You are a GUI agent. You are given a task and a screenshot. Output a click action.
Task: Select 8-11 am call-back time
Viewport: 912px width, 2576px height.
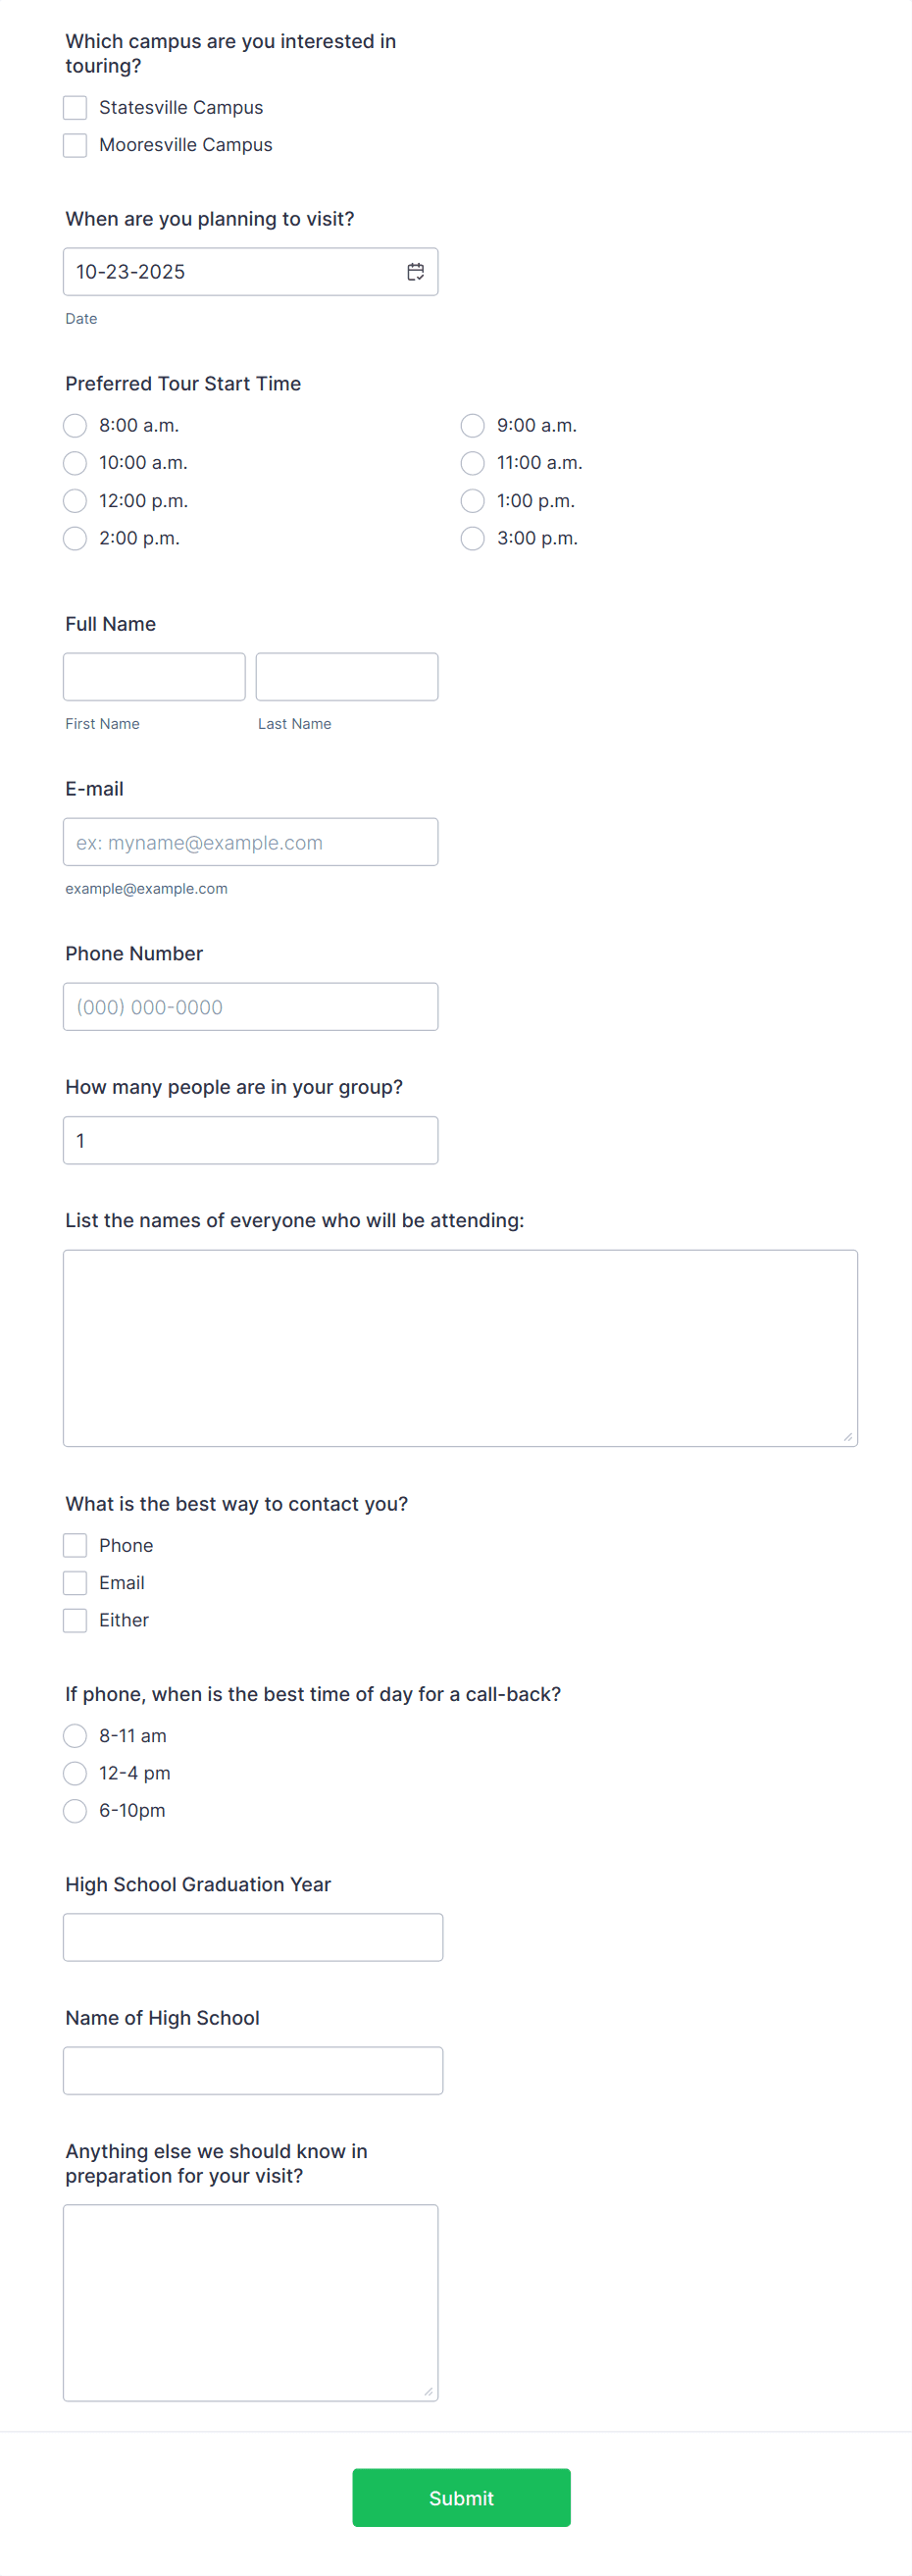[x=74, y=1736]
